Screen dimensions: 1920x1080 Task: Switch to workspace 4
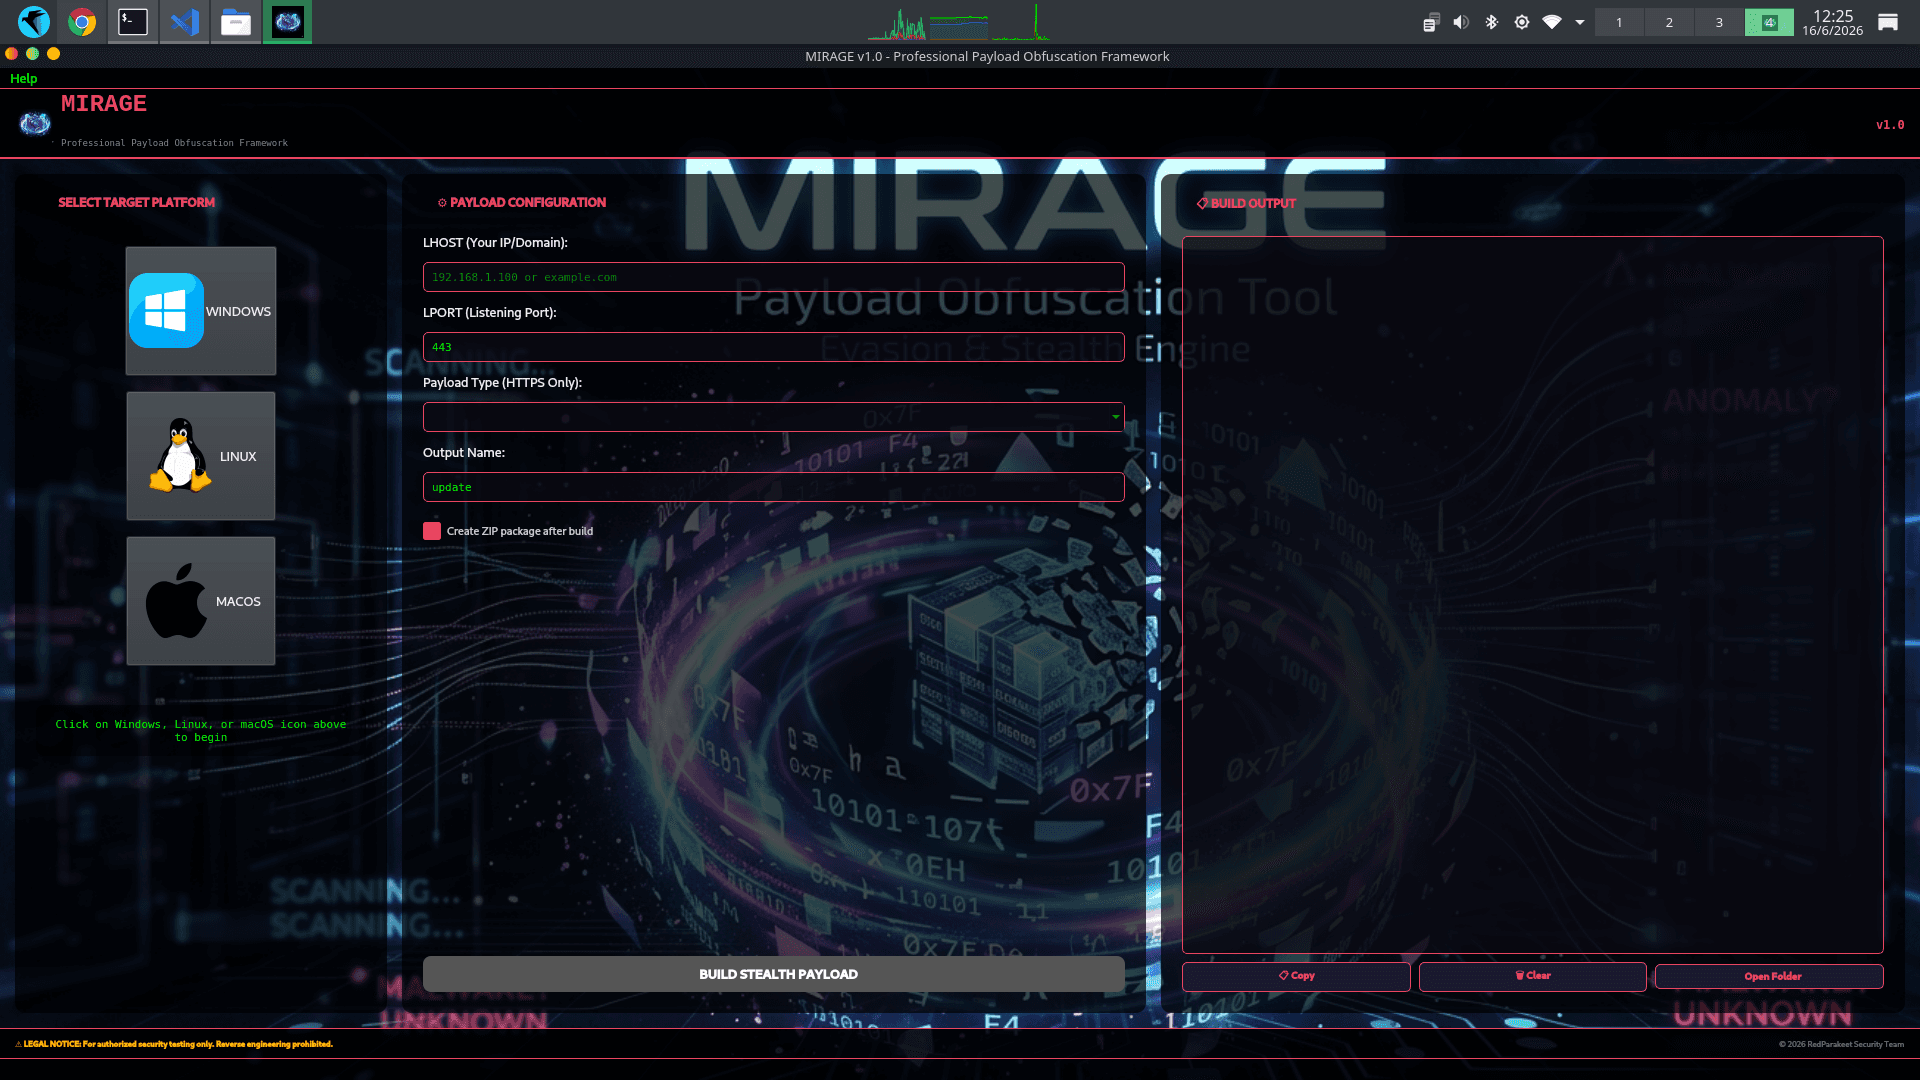pos(1769,22)
